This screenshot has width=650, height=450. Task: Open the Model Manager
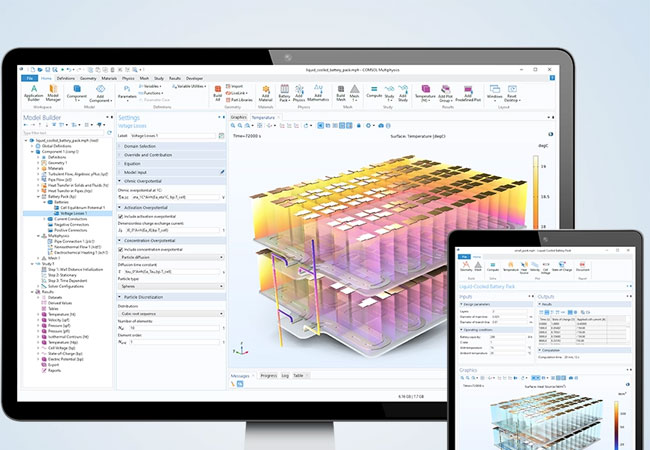pos(53,93)
